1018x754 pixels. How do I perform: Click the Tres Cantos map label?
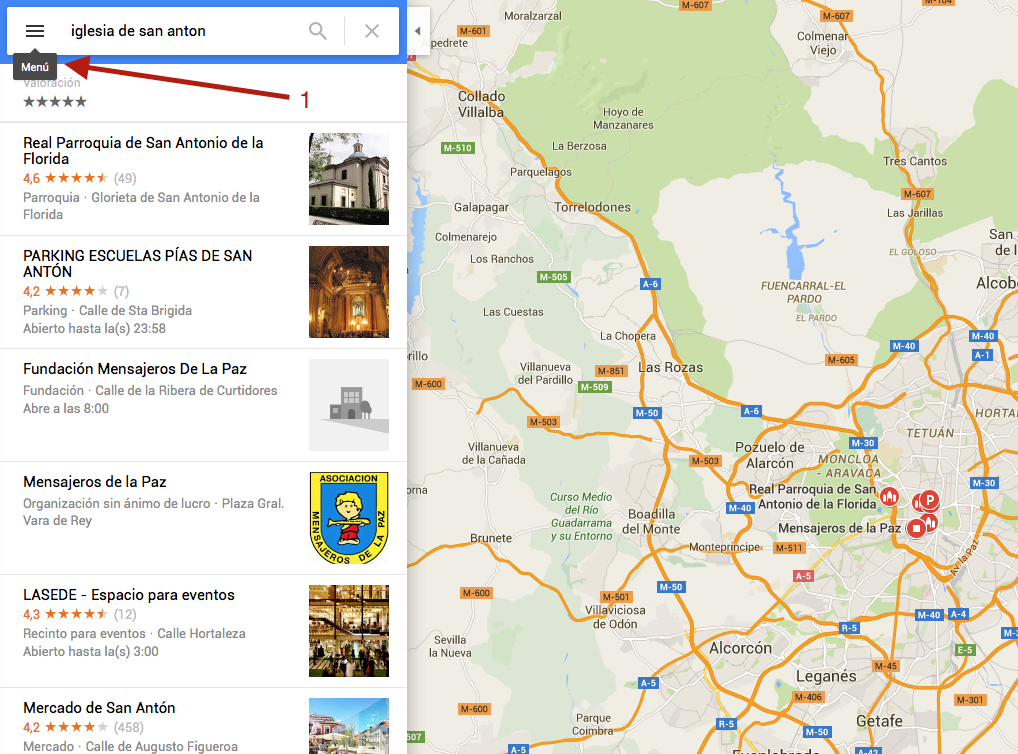pyautogui.click(x=915, y=161)
